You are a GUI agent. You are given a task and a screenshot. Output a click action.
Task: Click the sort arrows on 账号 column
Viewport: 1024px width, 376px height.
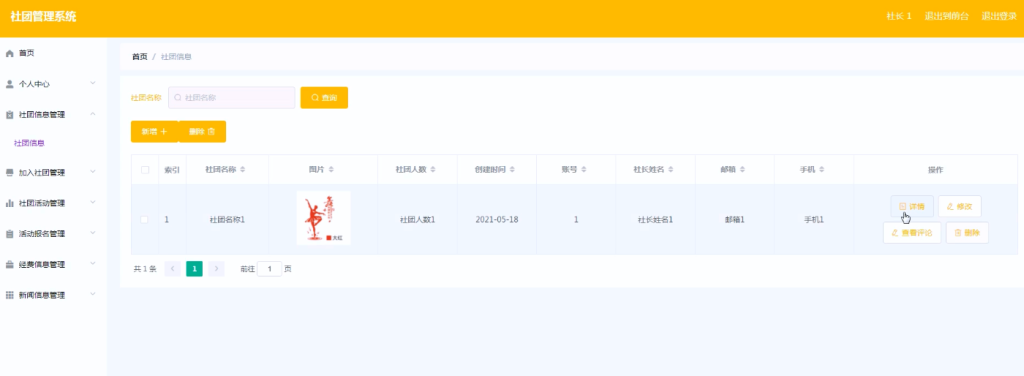pos(584,170)
